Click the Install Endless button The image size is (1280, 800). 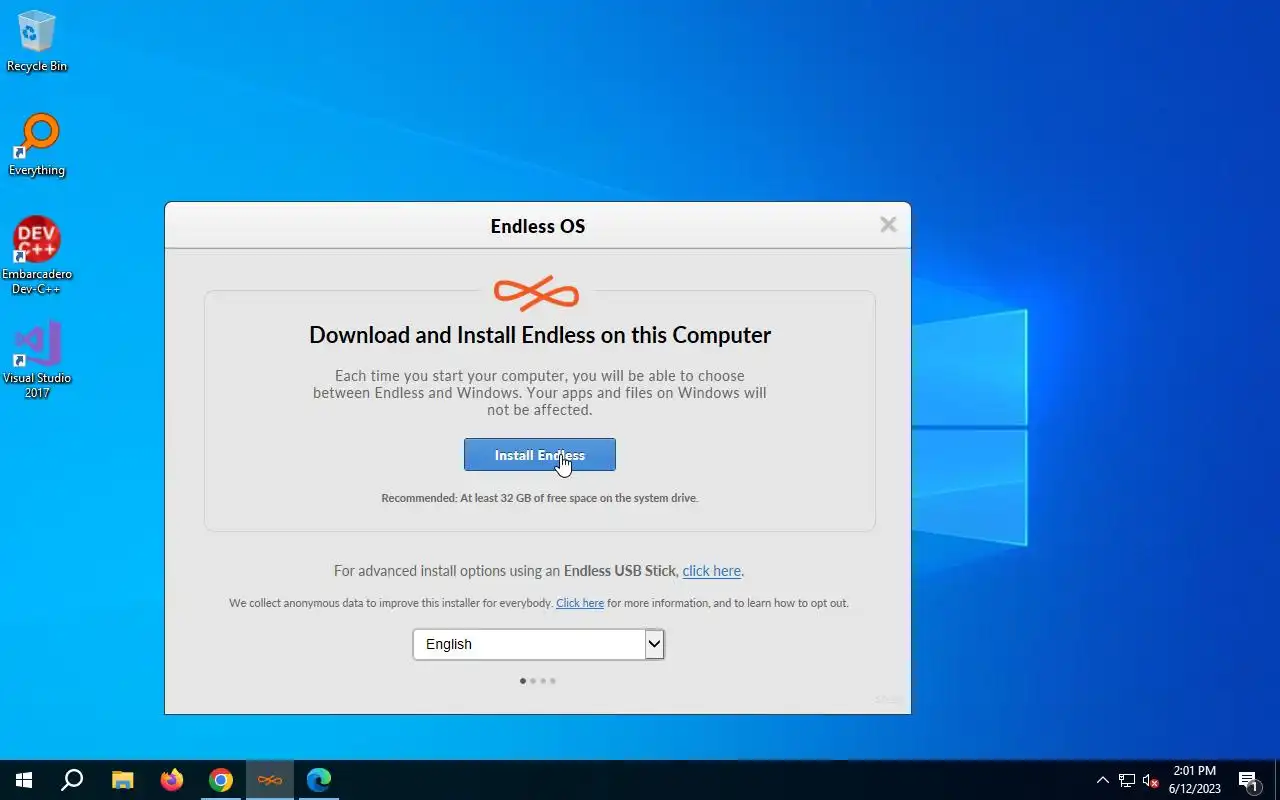coord(539,455)
